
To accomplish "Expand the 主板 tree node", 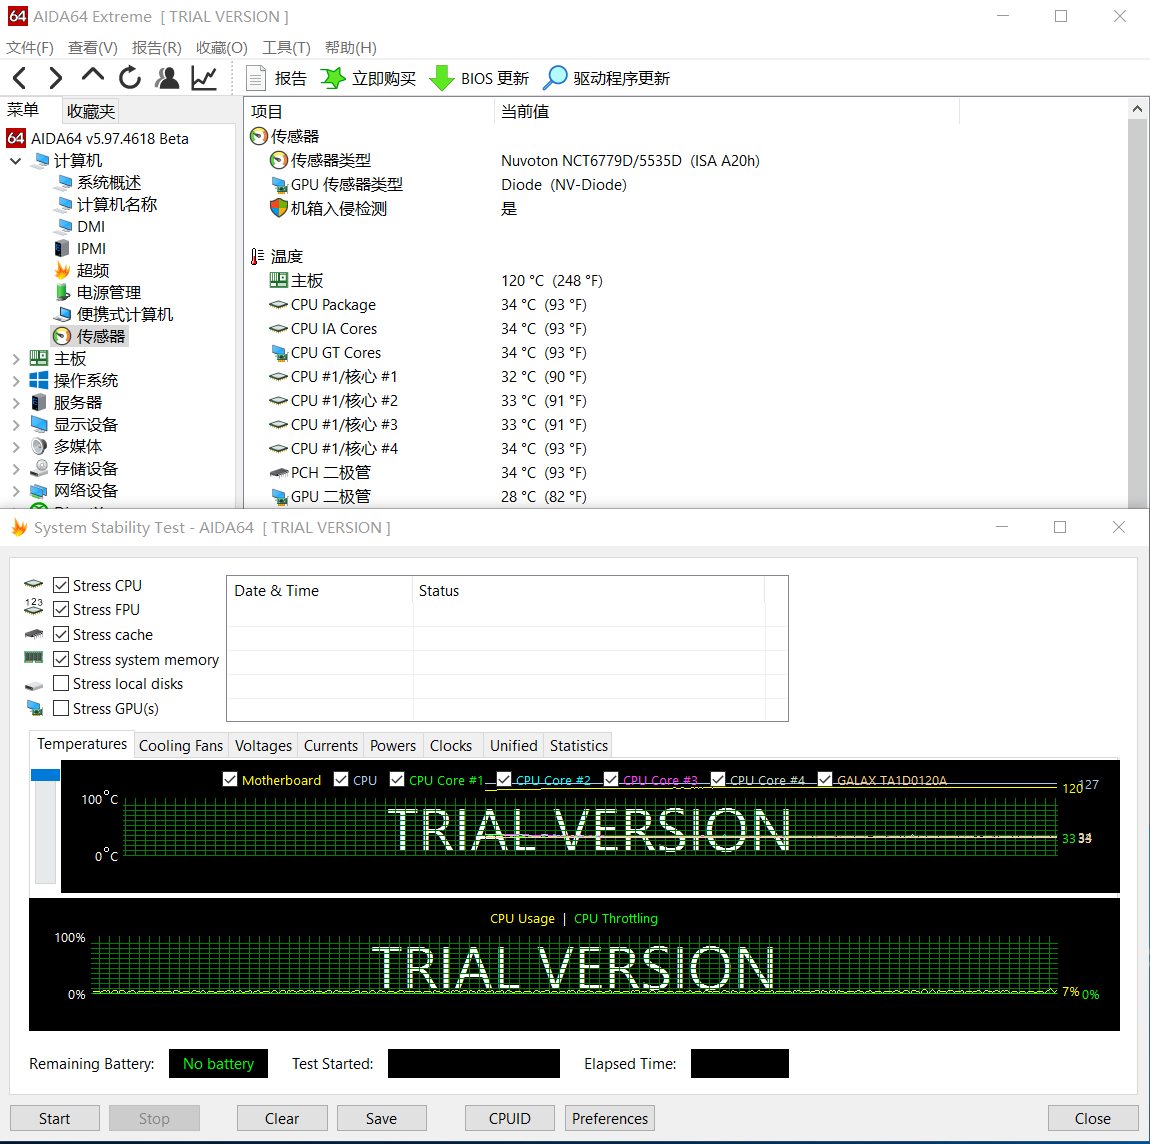I will 15,359.
